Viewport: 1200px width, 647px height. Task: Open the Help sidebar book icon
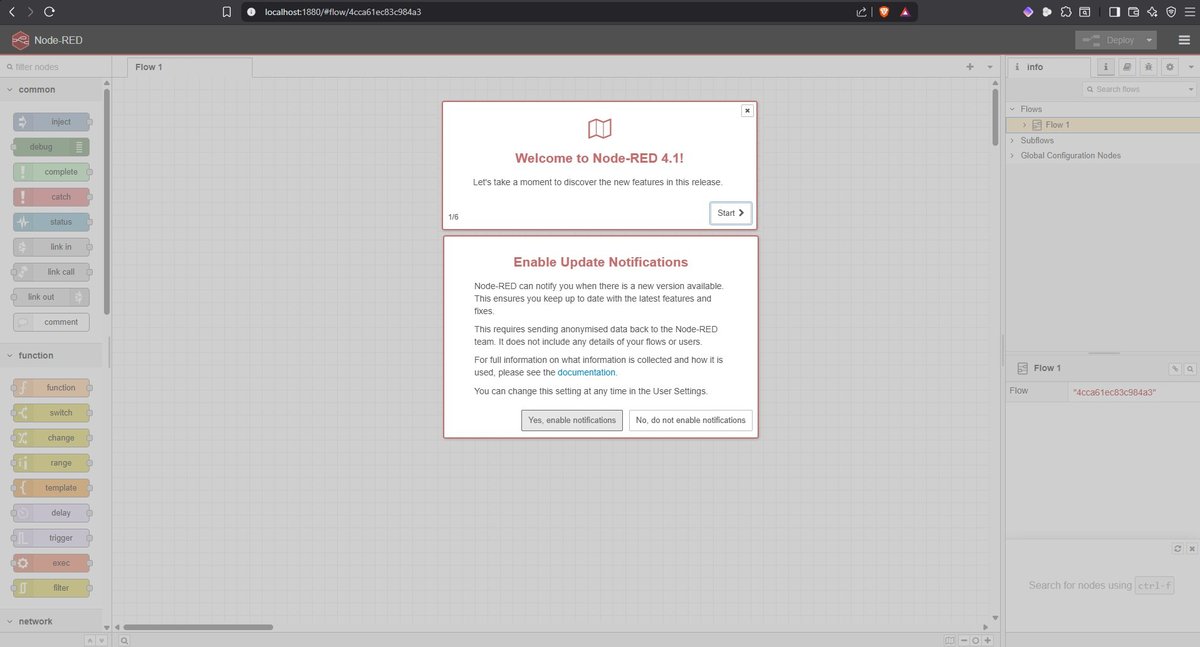coord(1127,67)
